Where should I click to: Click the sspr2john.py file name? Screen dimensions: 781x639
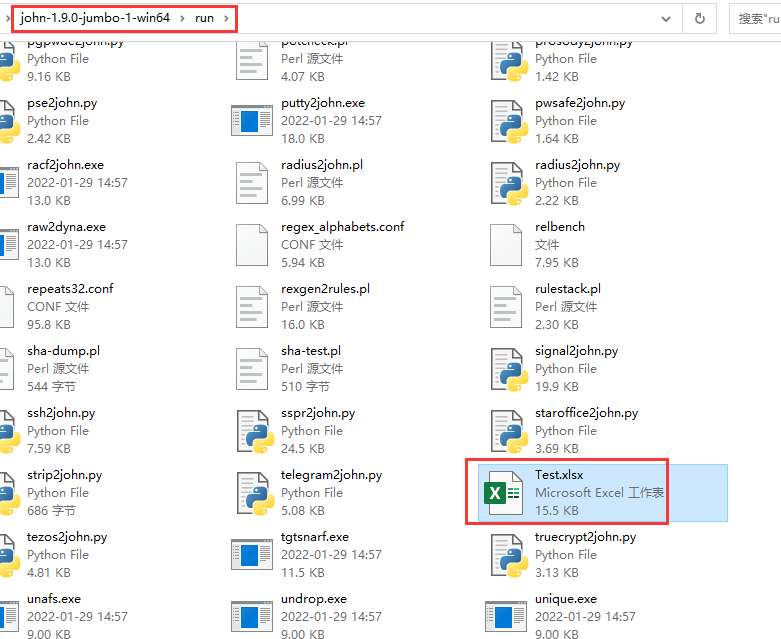point(318,413)
